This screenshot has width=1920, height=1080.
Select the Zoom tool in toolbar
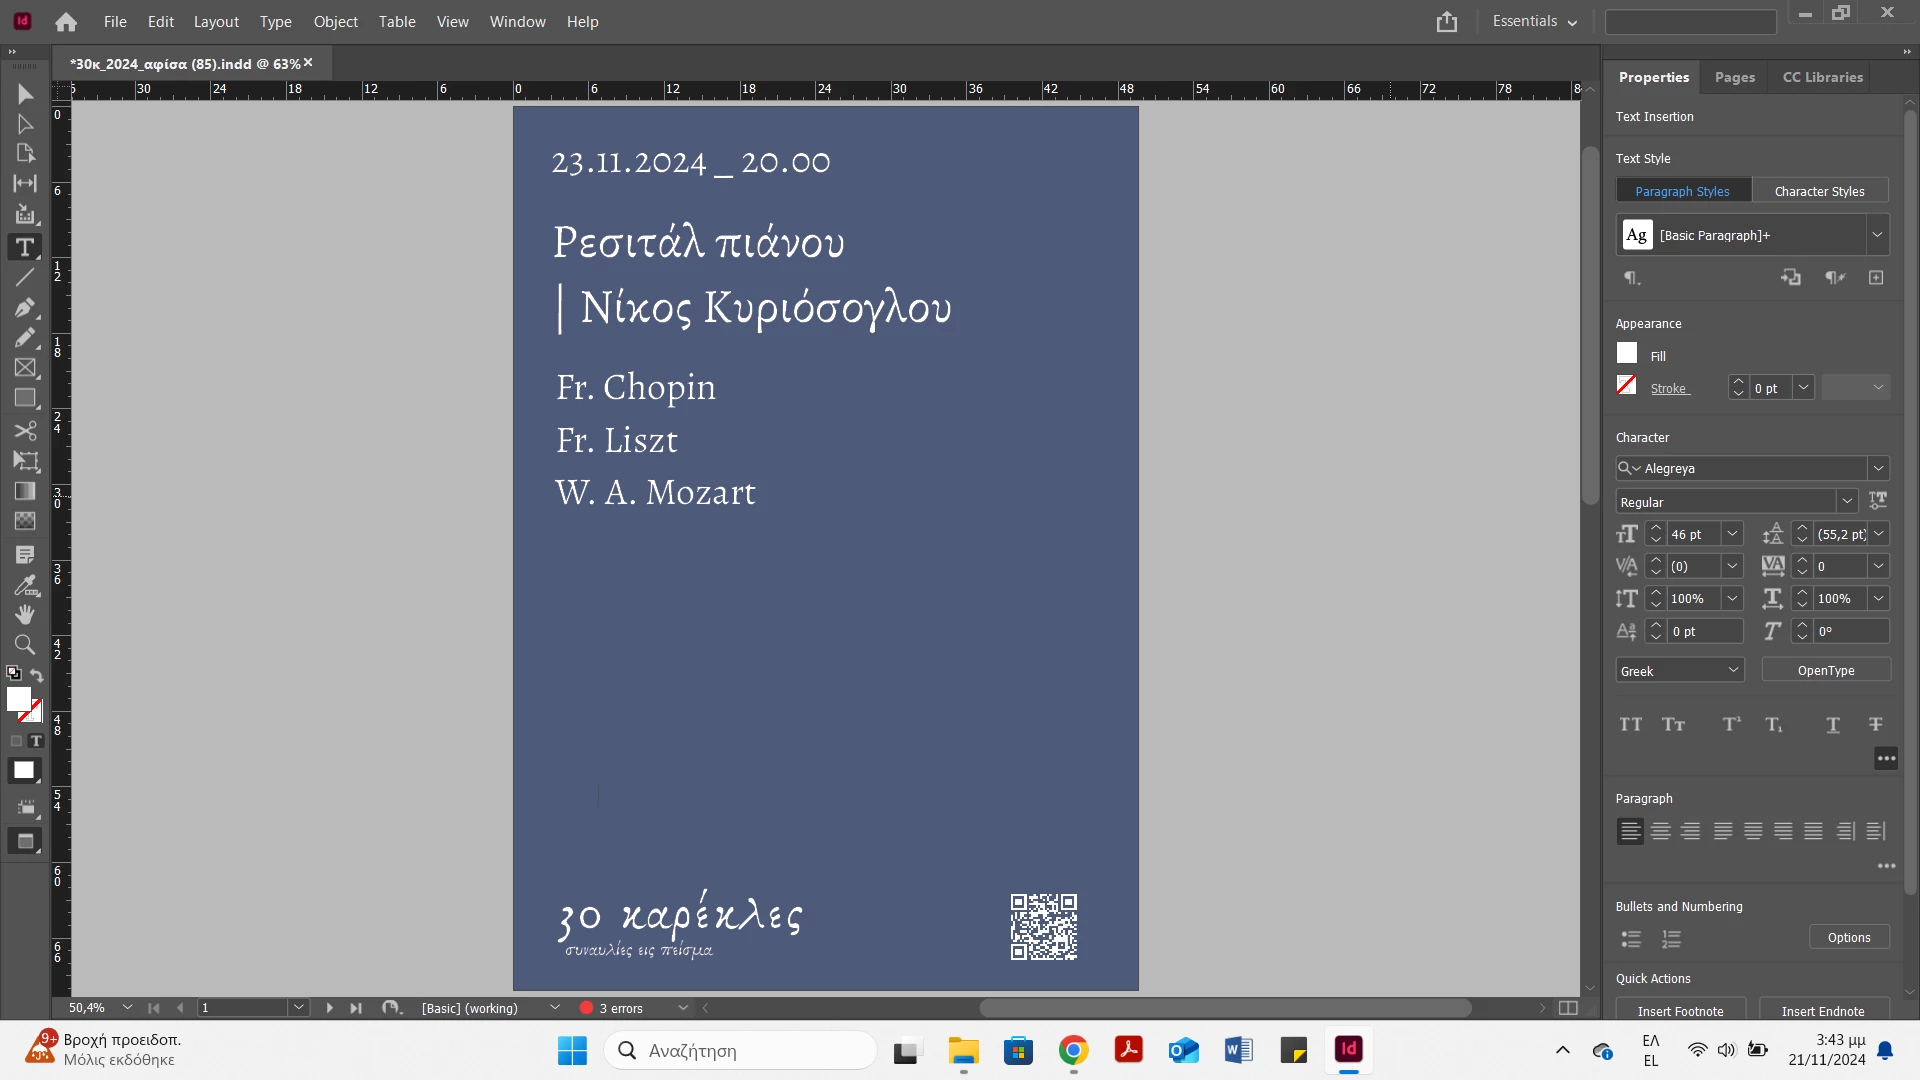pos(25,645)
